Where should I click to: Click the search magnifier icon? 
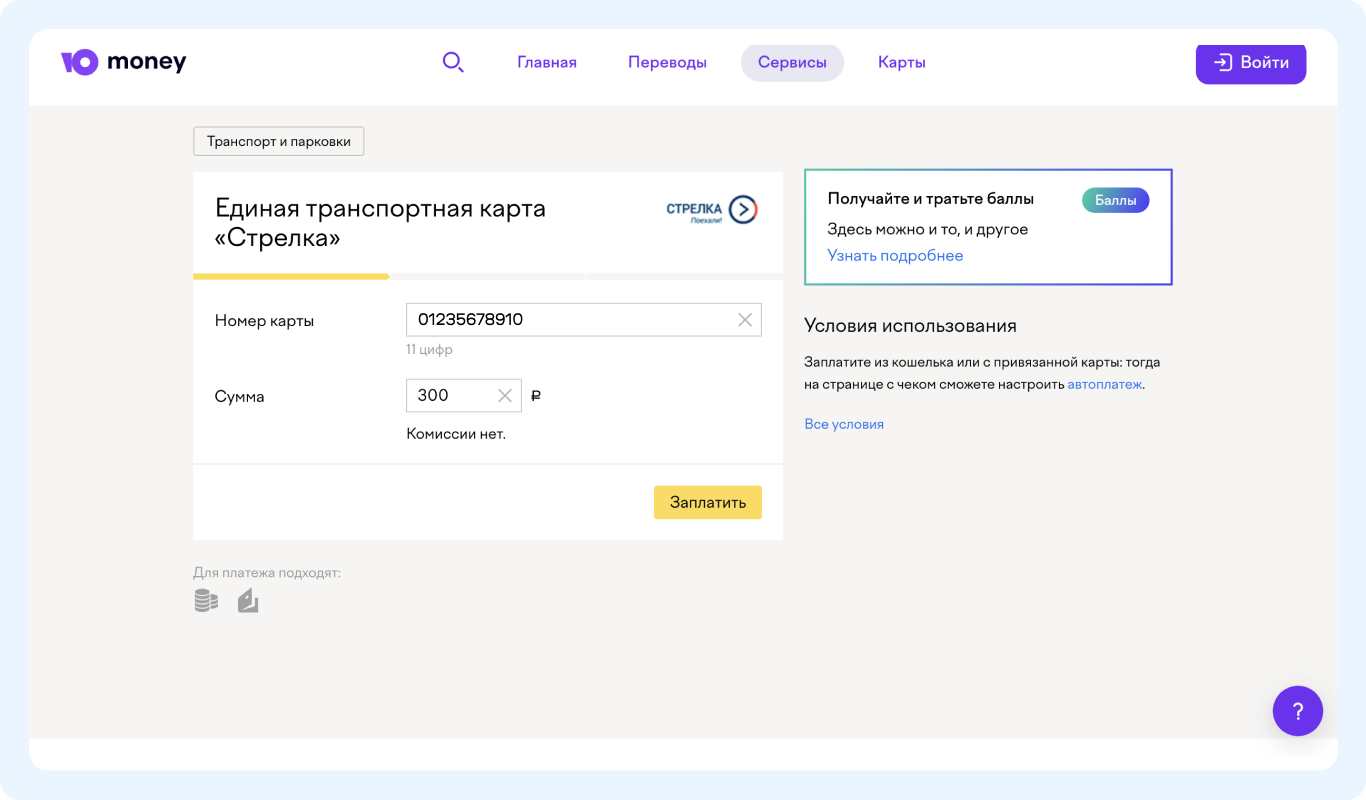(x=453, y=62)
